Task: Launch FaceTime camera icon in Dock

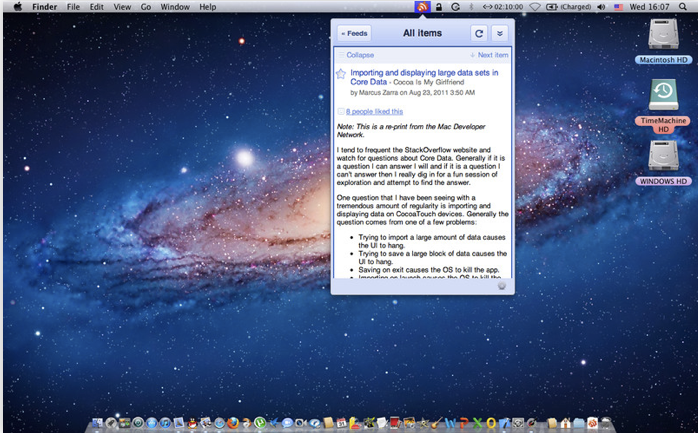Action: point(301,423)
